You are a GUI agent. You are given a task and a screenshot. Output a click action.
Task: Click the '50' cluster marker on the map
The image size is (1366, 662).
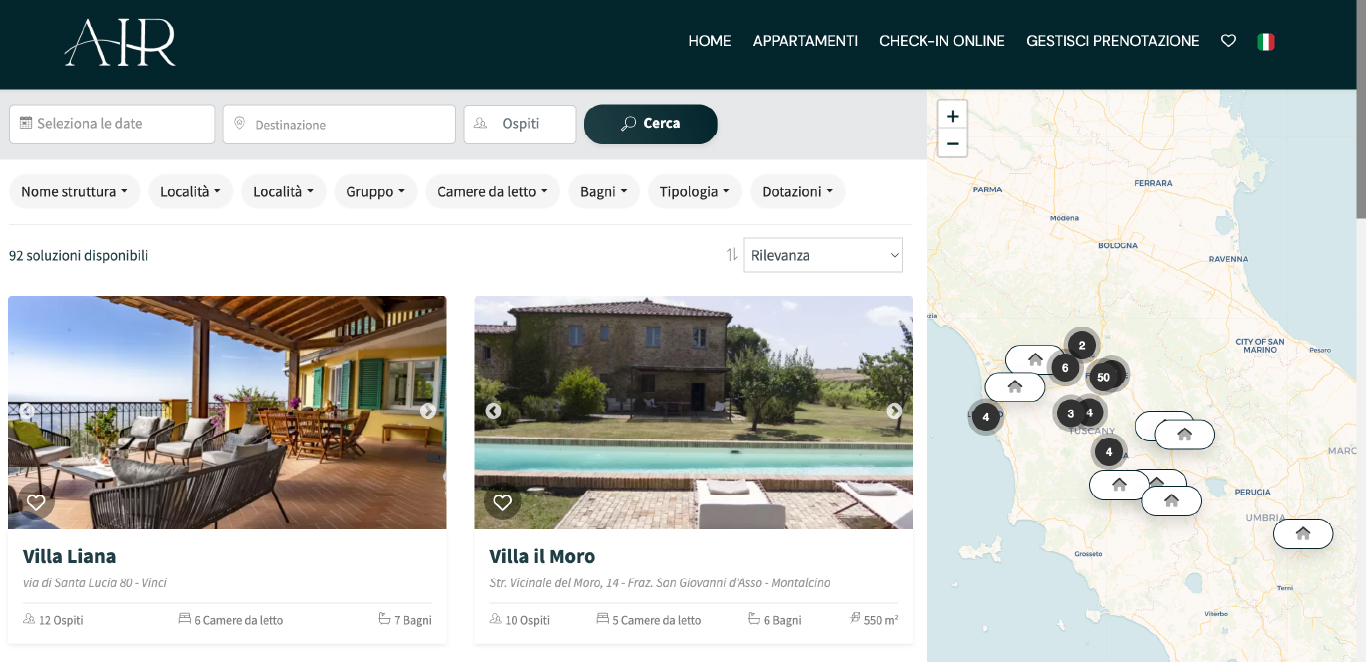(x=1105, y=376)
